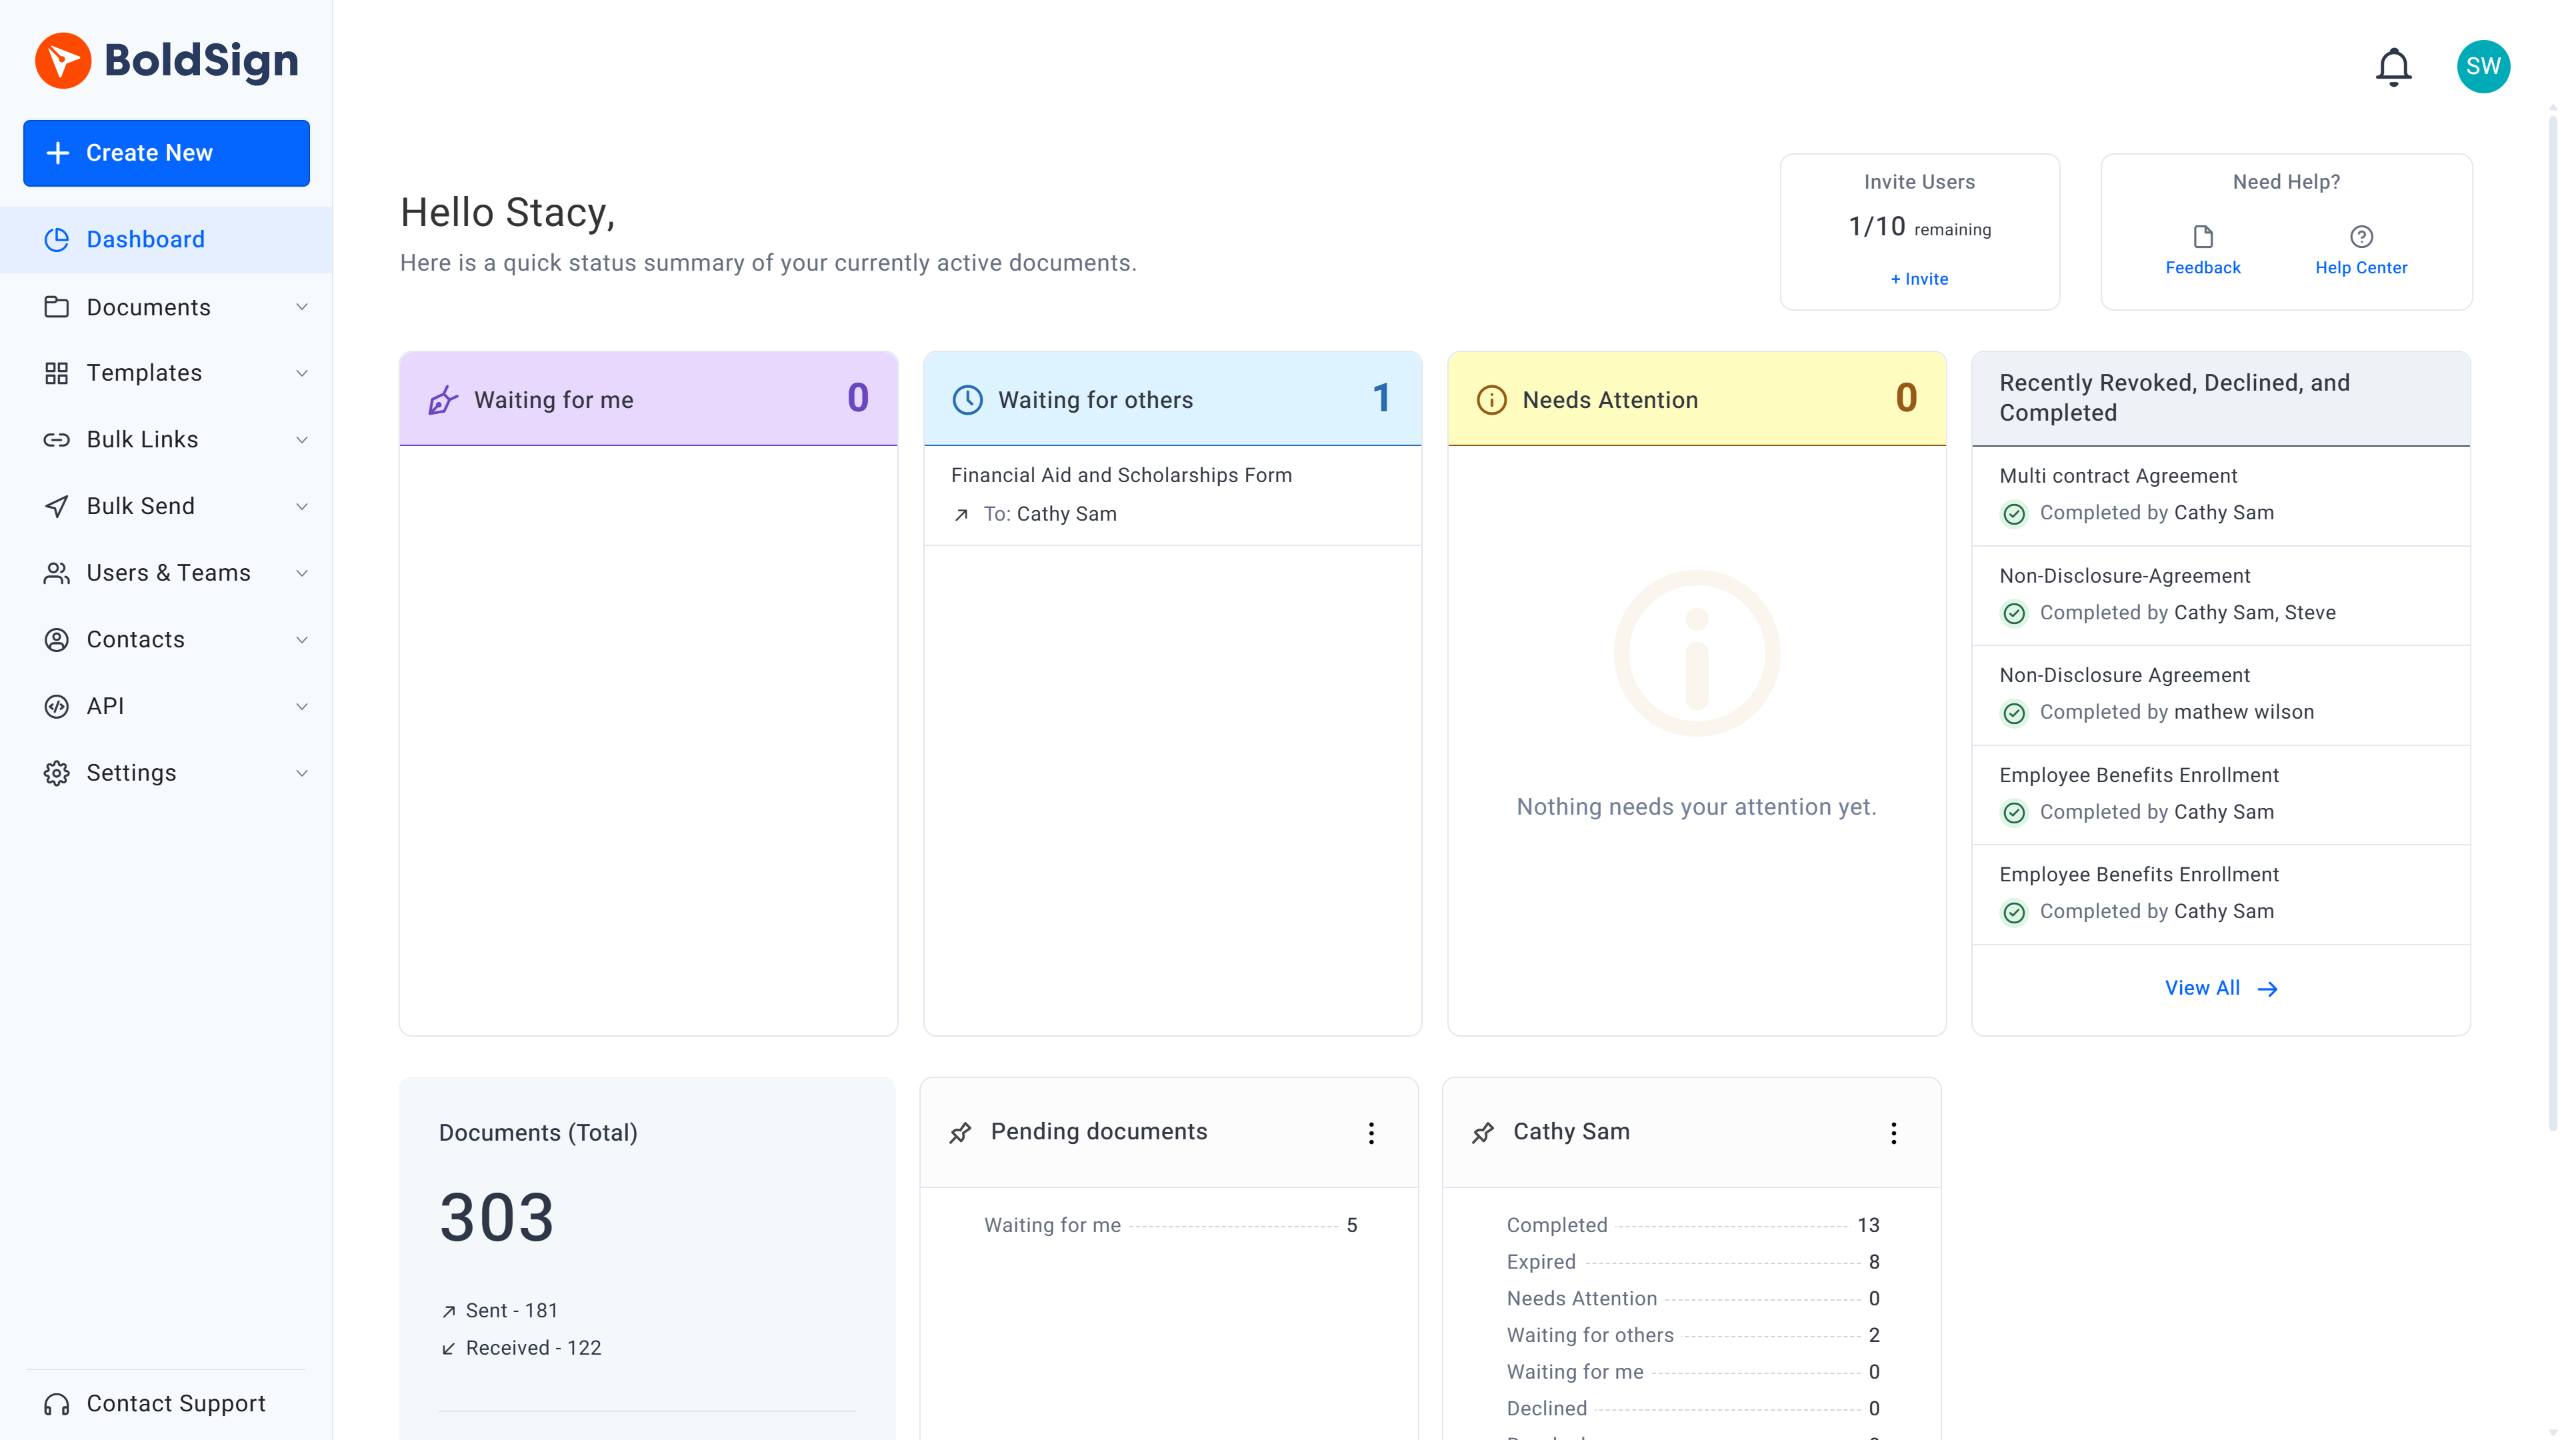Screen dimensions: 2560x1440
Task: Click the pin icon on Pending documents
Action: 960,1132
